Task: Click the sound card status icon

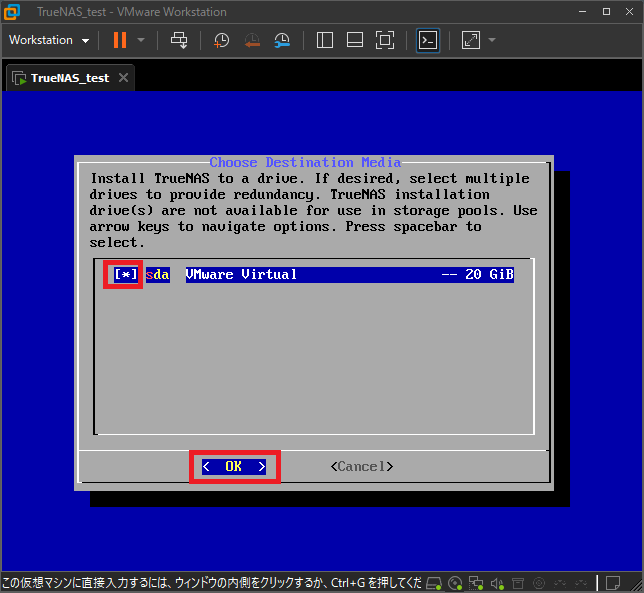Action: click(497, 583)
